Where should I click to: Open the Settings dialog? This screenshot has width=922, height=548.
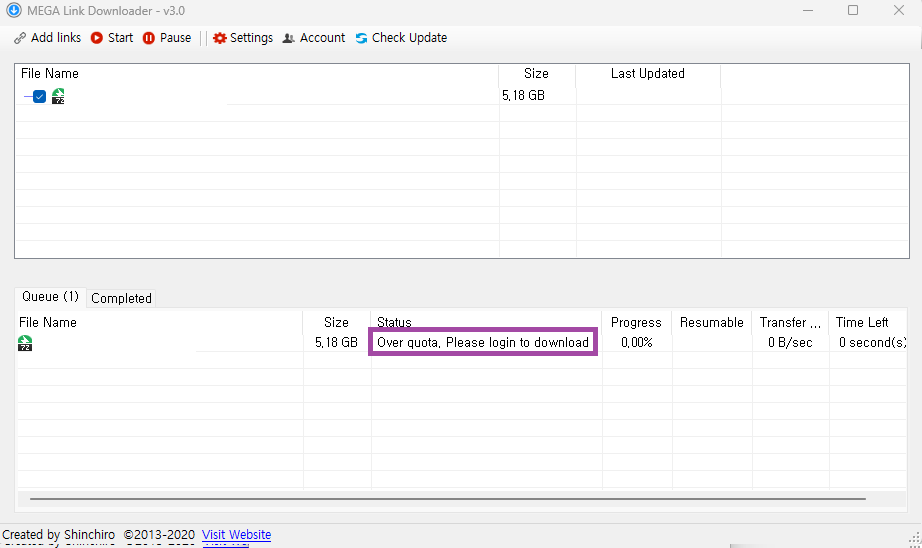(x=243, y=38)
